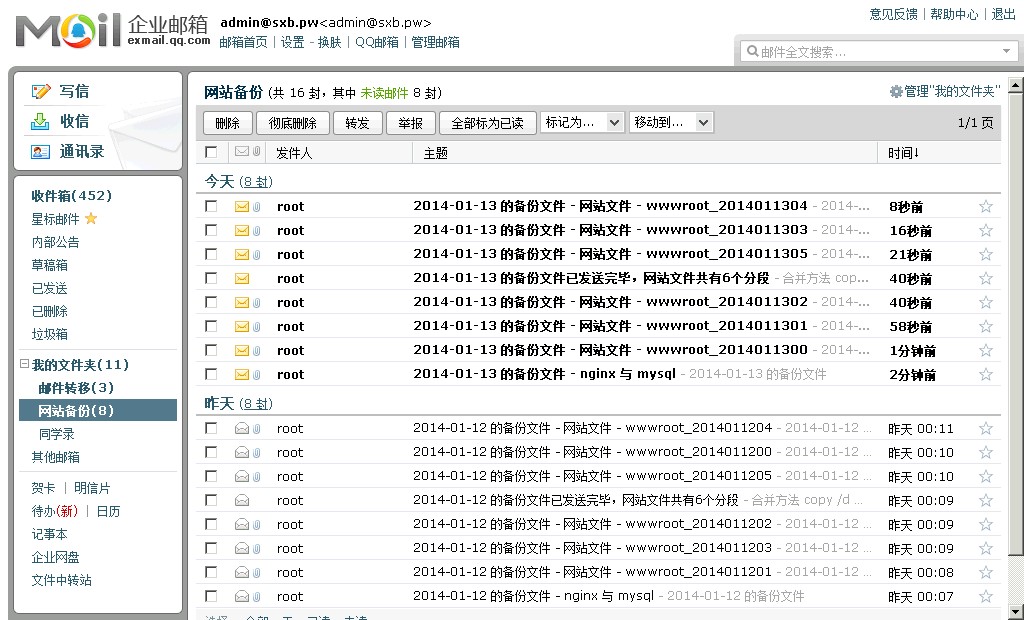
Task: Open the 标记为... dropdown
Action: click(x=582, y=122)
